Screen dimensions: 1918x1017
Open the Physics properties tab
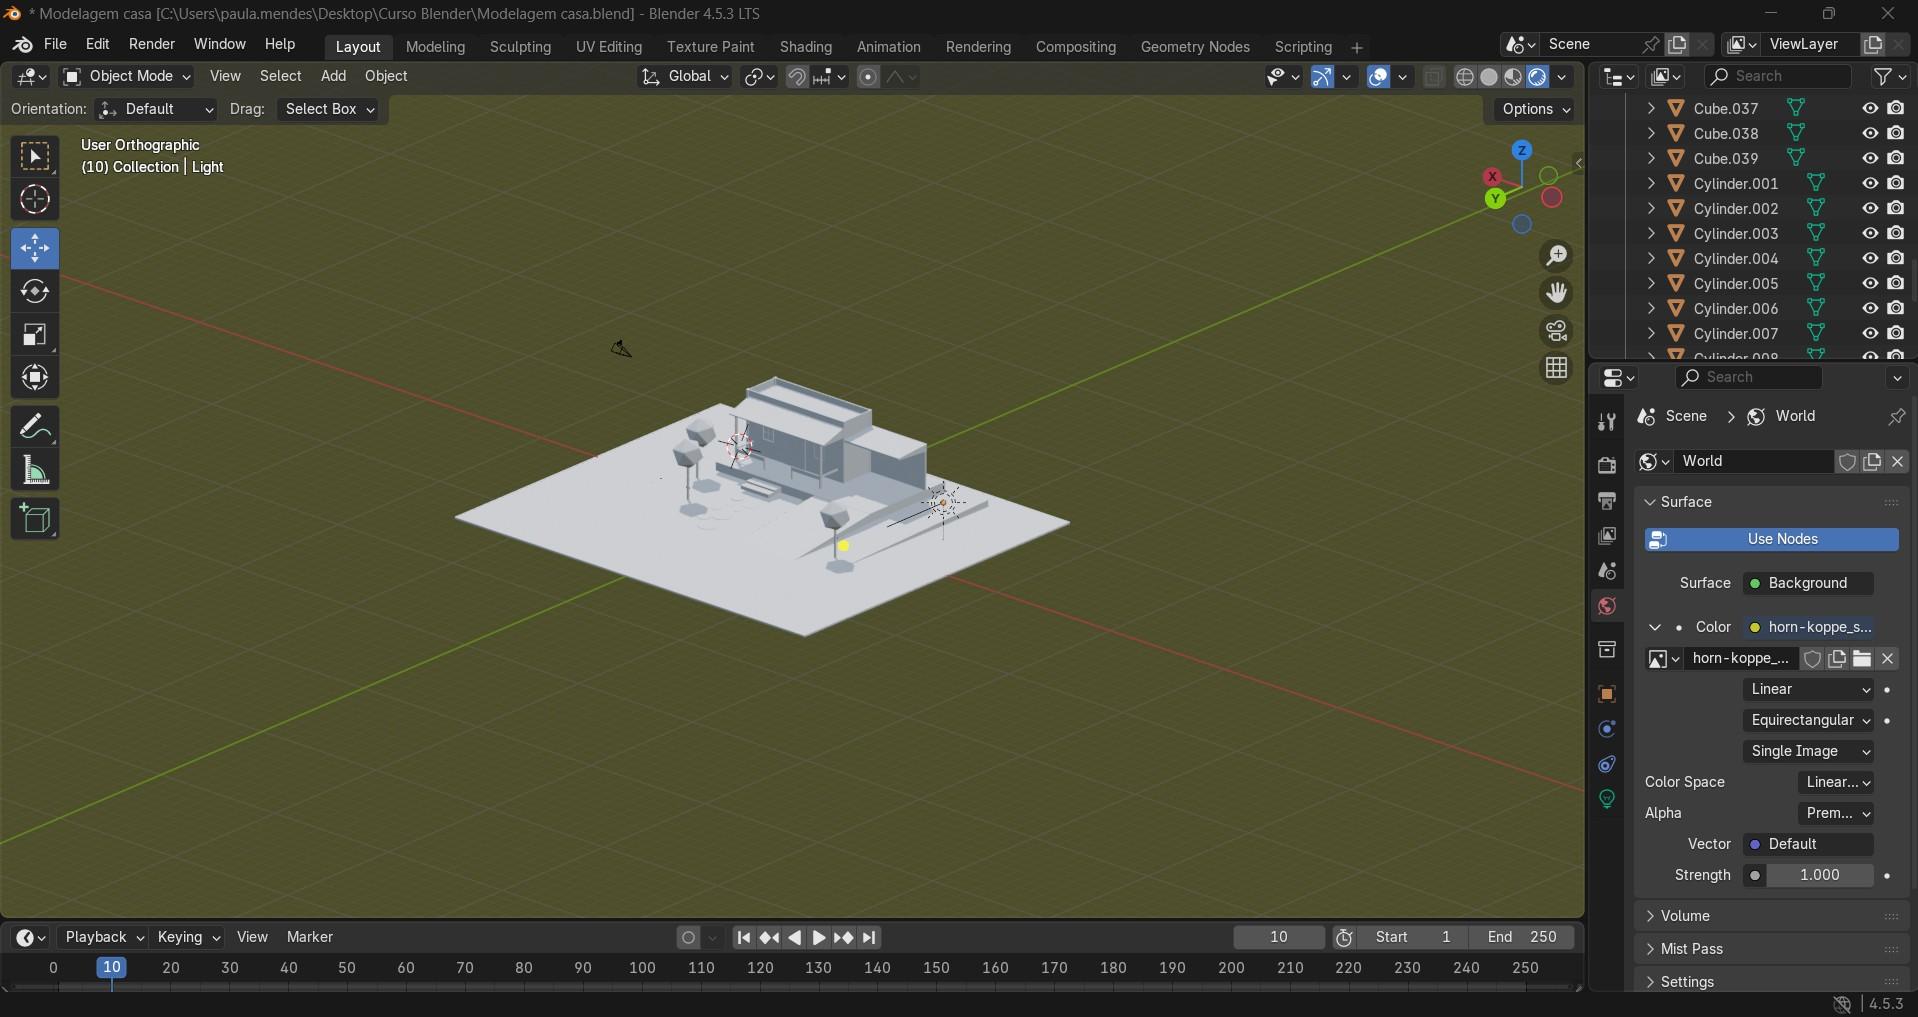point(1607,729)
